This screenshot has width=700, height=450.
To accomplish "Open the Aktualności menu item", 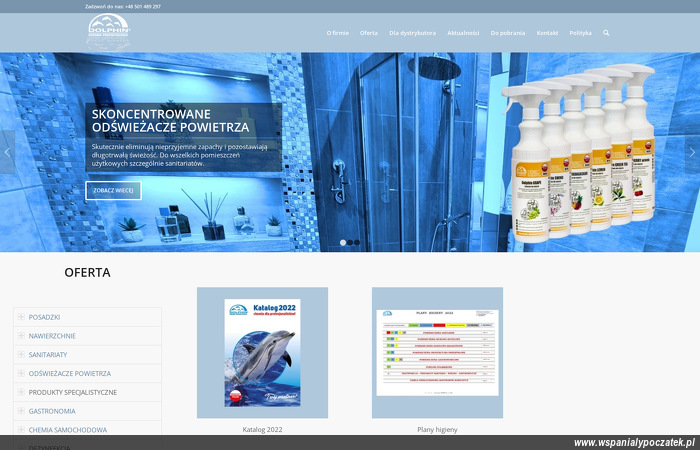I will [463, 33].
